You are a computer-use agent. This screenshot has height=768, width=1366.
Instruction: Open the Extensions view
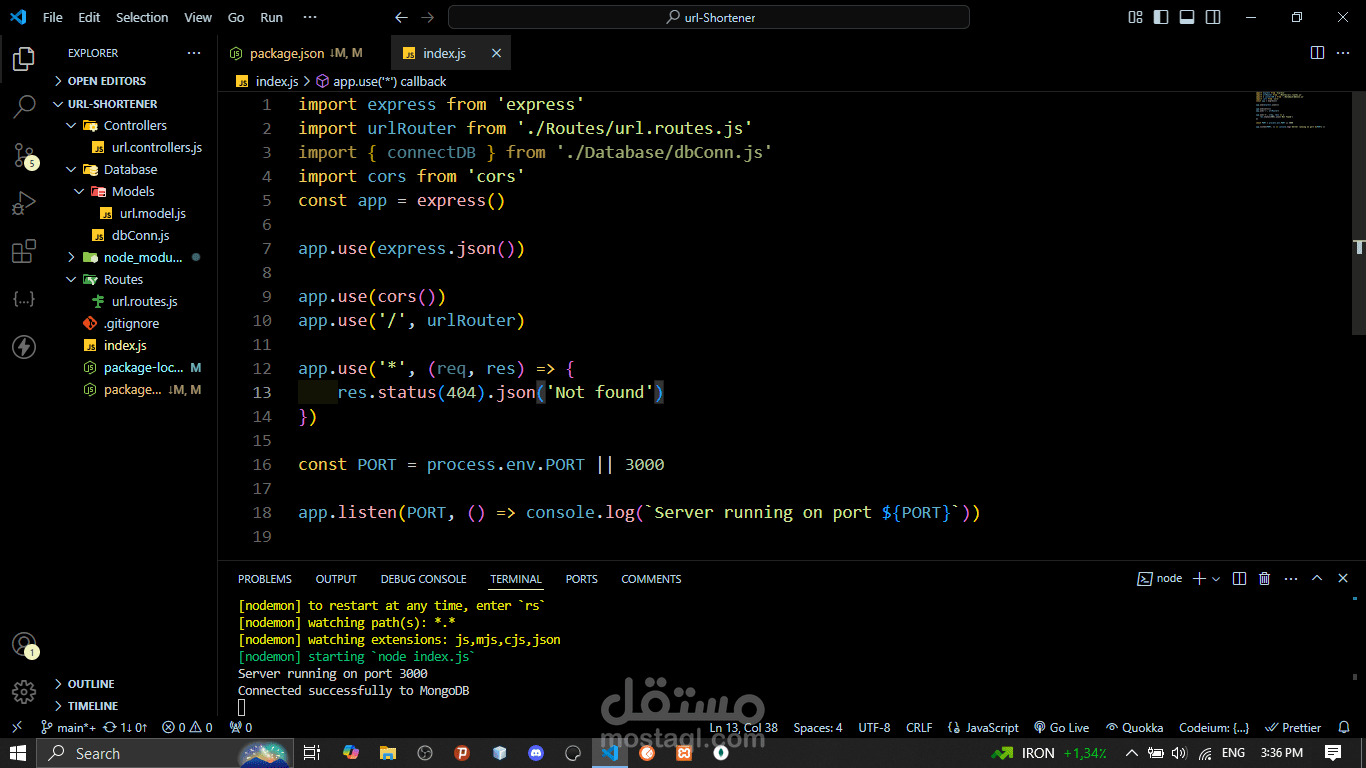pos(24,252)
